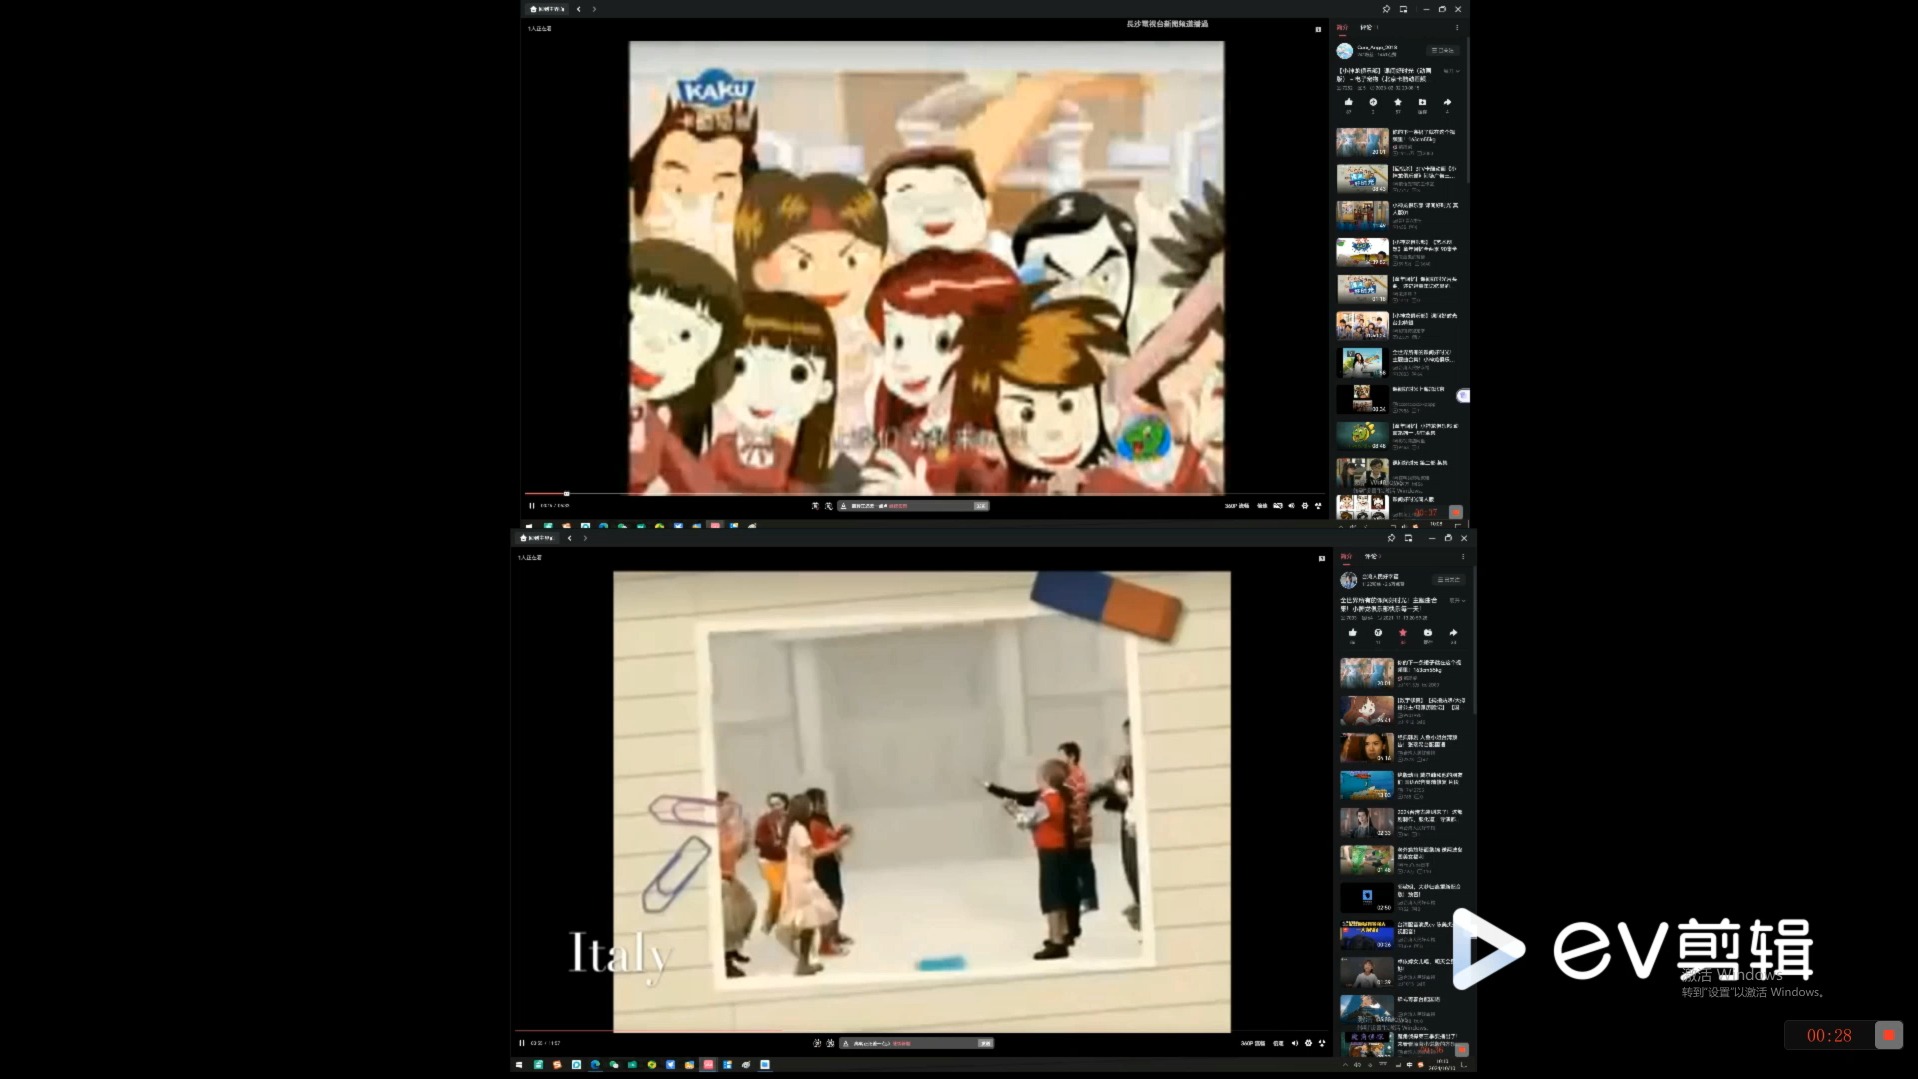Open player settings gear in bottom player

click(1308, 1043)
